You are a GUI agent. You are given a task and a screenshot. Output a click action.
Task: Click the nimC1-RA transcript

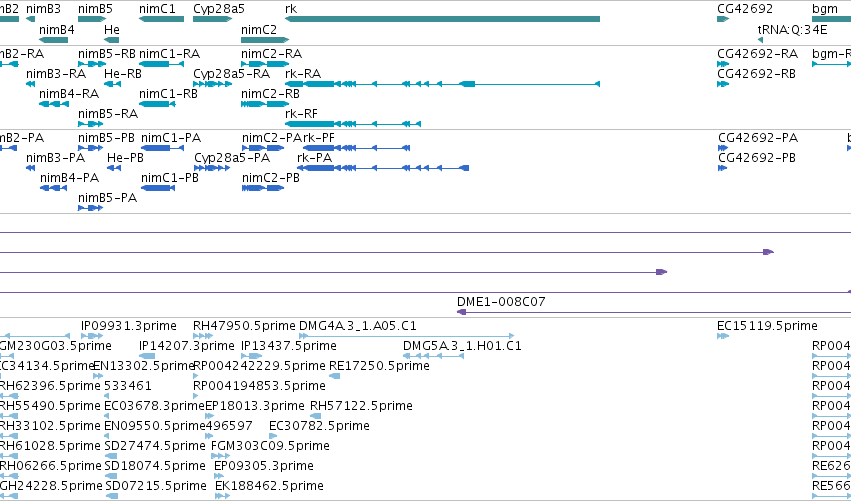(x=161, y=64)
